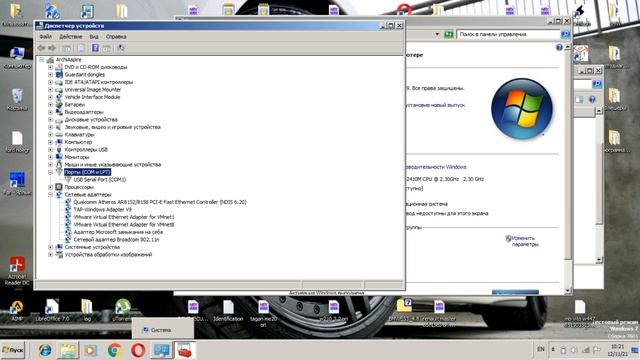Launch Windows Media Player from taskbar
The width and height of the screenshot is (640, 360).
click(91, 350)
